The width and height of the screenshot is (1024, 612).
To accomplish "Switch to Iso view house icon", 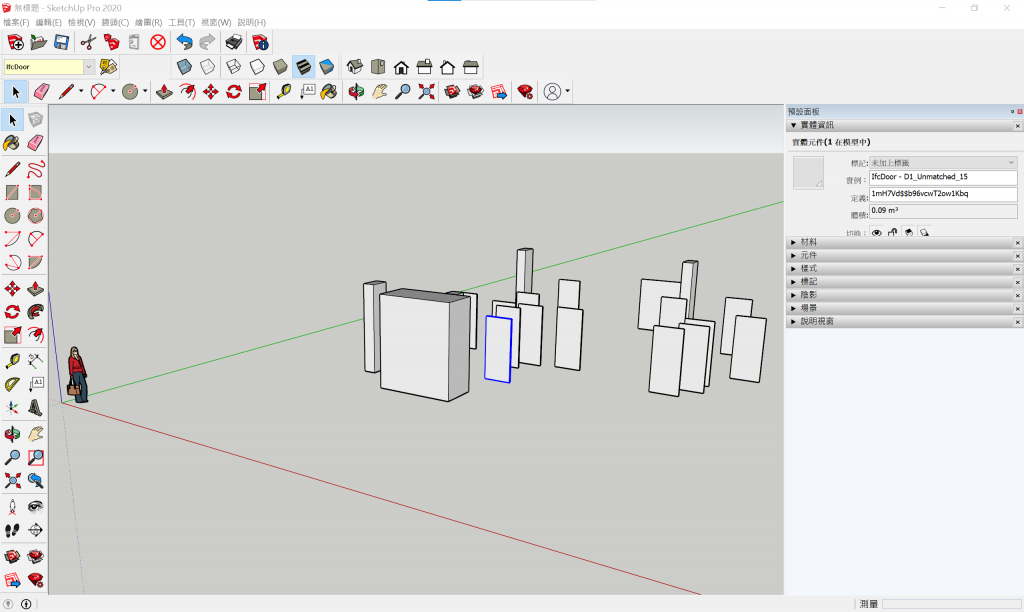I will [x=355, y=67].
